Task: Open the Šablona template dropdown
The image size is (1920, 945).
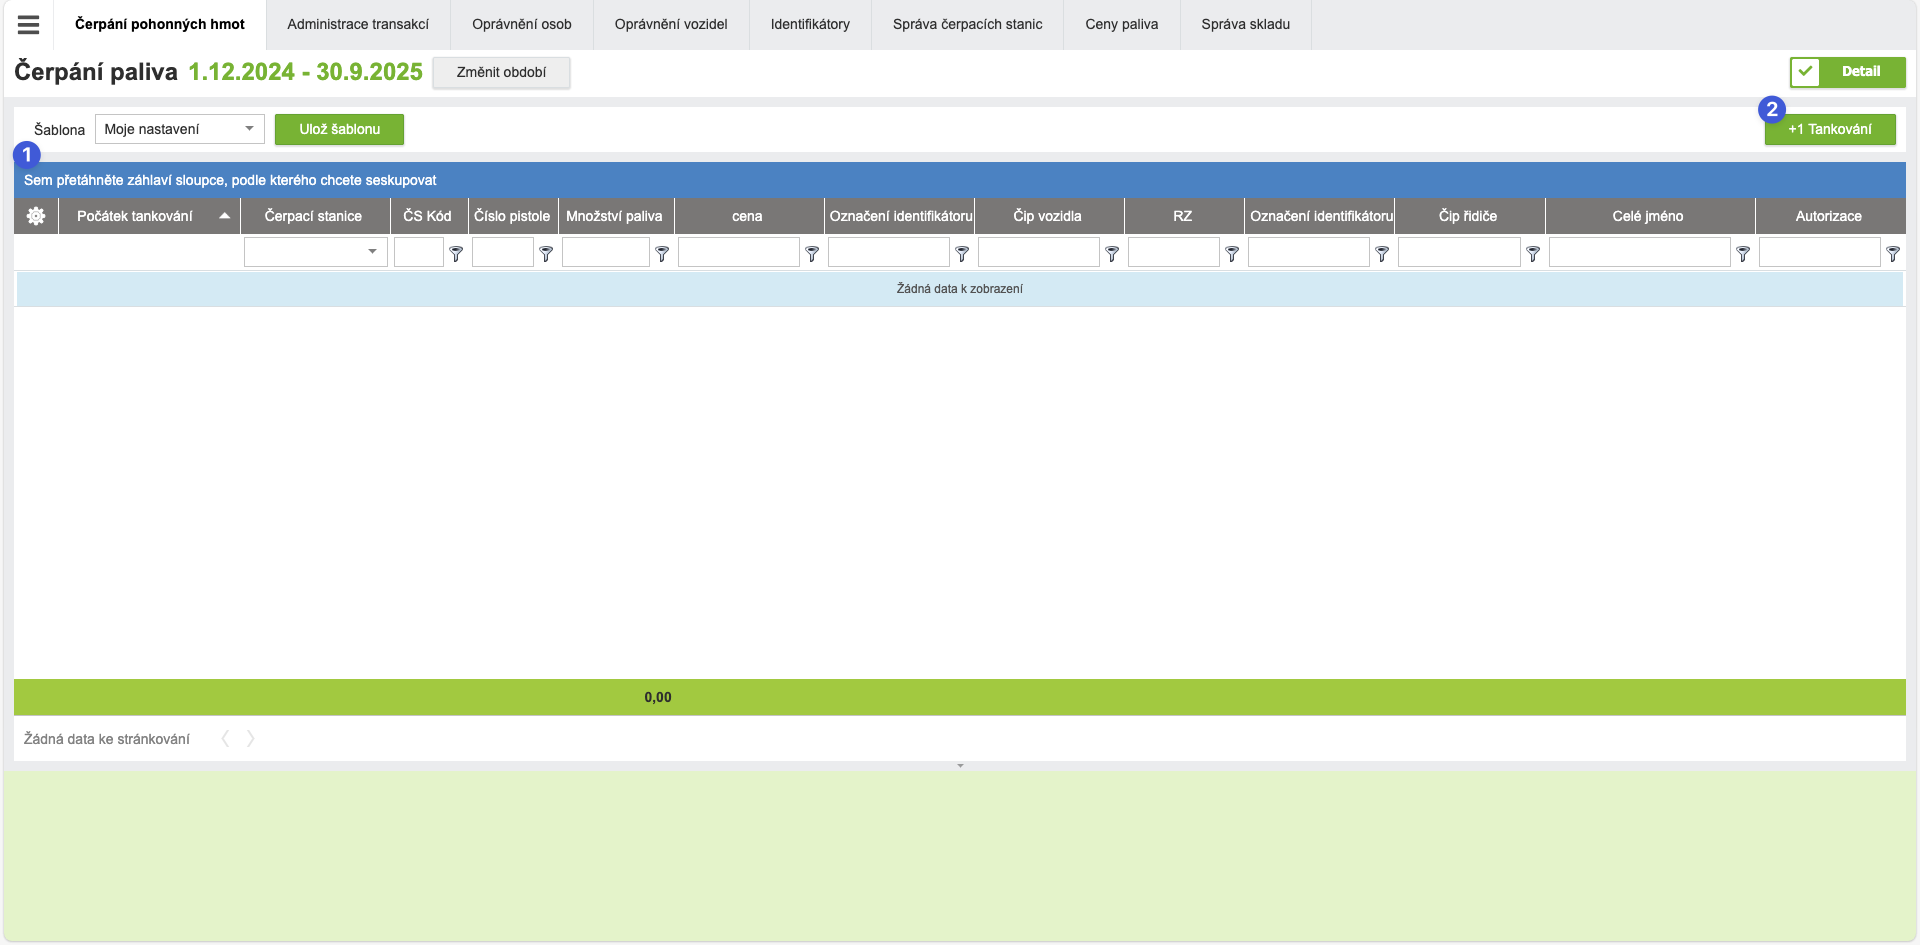Action: [180, 129]
